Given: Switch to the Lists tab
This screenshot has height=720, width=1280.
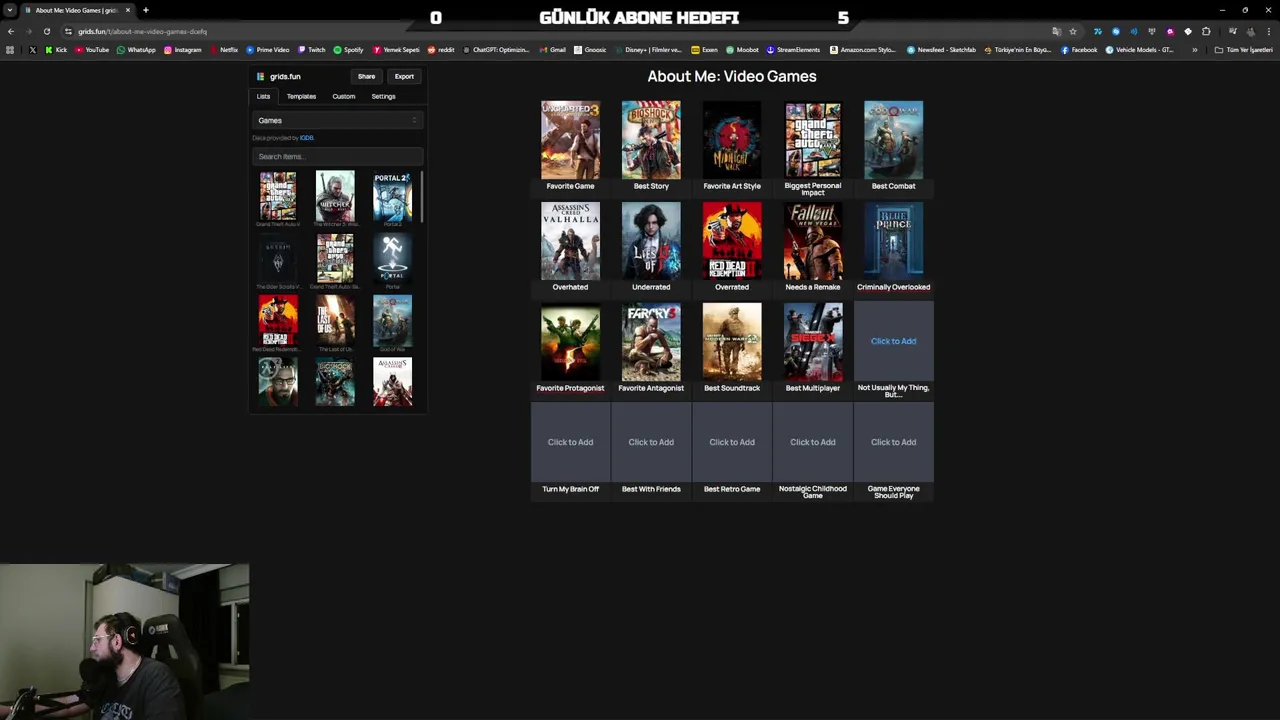Looking at the screenshot, I should click(x=263, y=96).
